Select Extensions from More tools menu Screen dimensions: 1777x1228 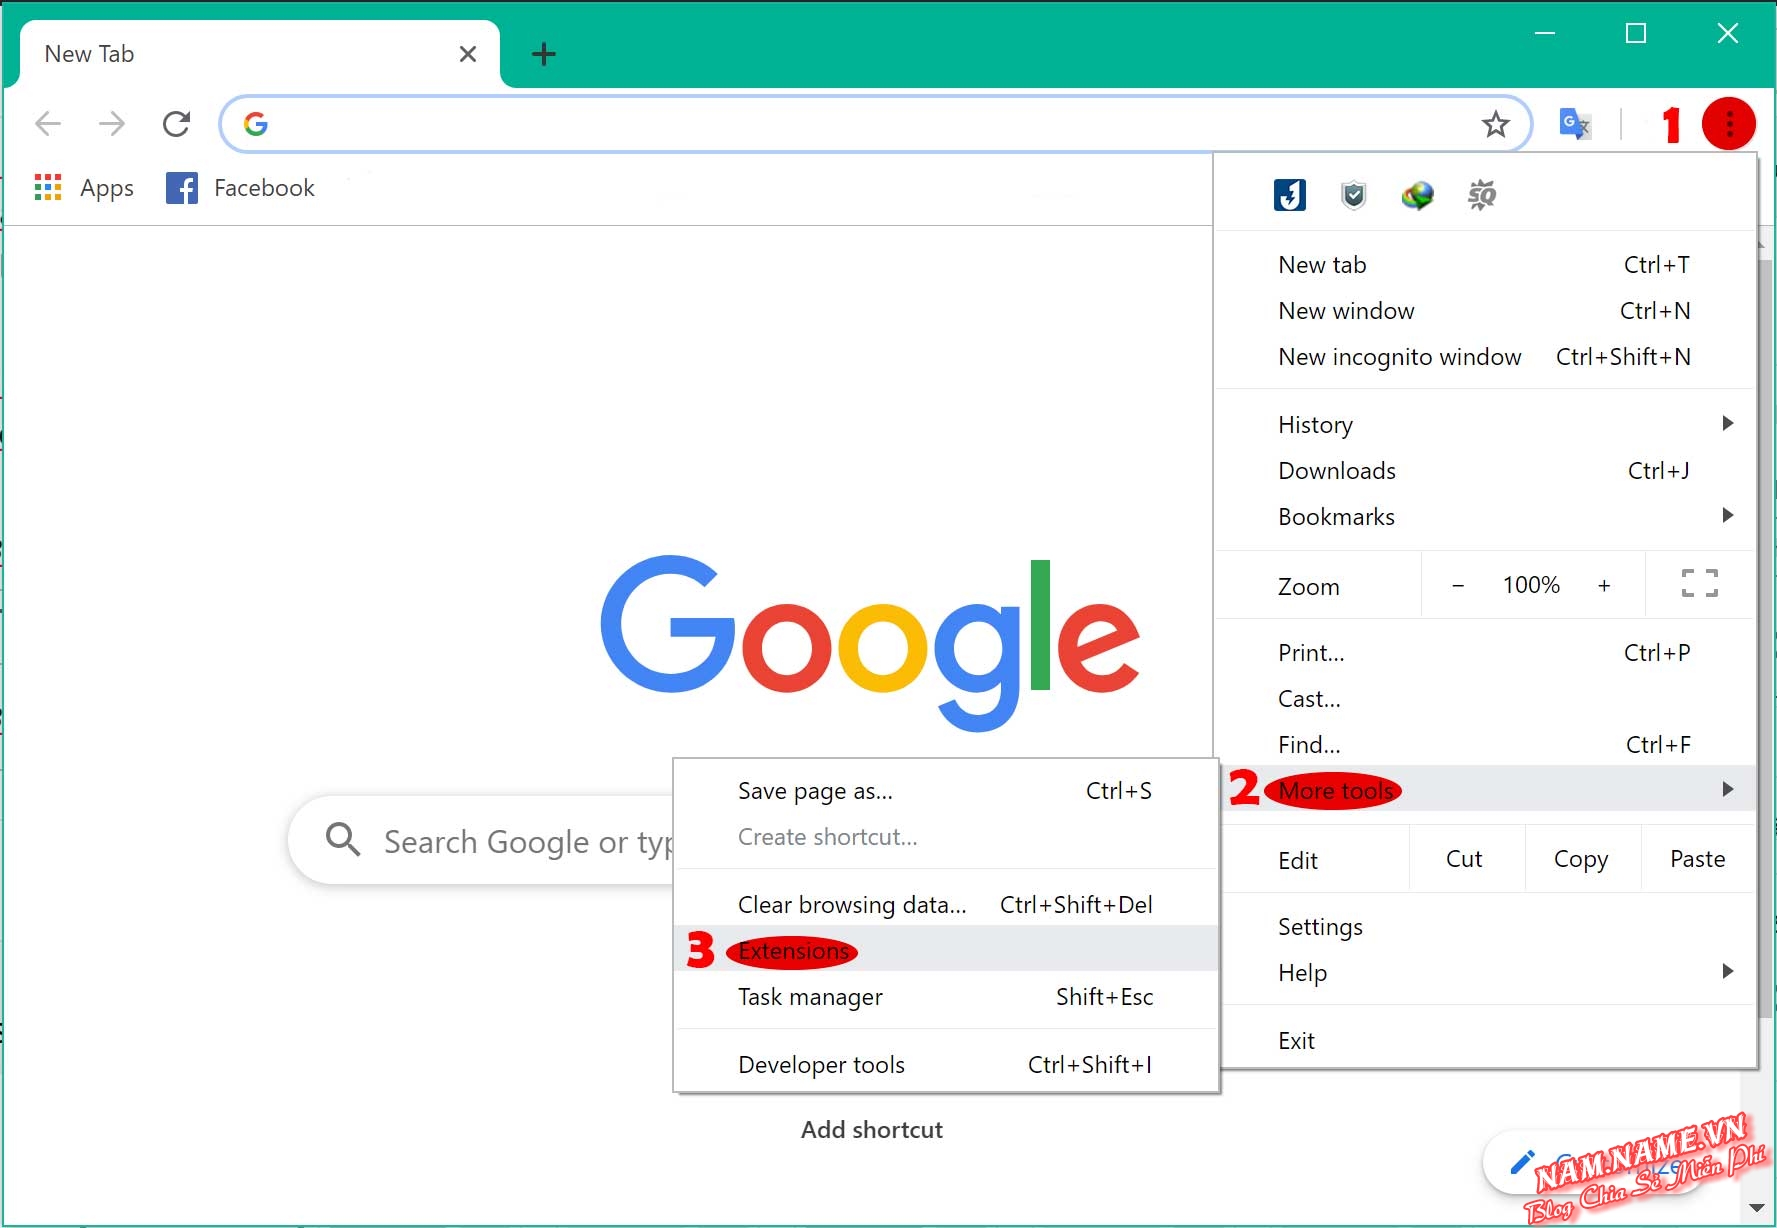tap(793, 950)
